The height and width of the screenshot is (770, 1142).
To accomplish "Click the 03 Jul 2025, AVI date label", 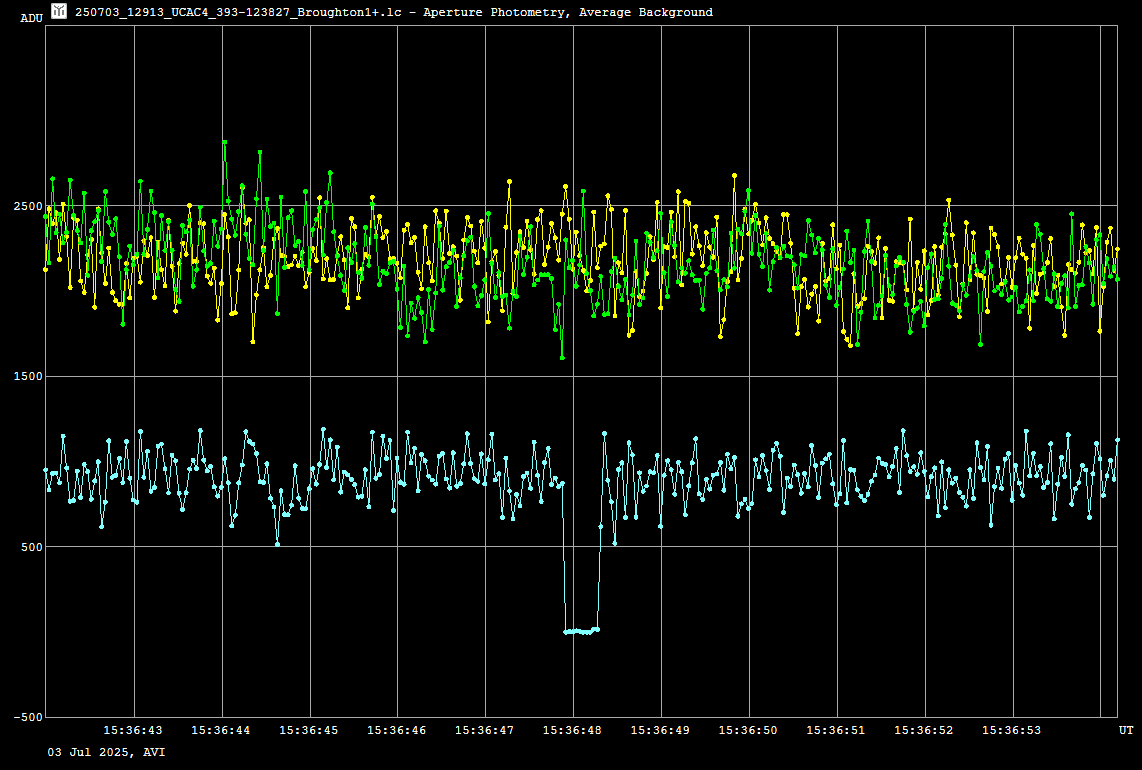I will (x=107, y=752).
